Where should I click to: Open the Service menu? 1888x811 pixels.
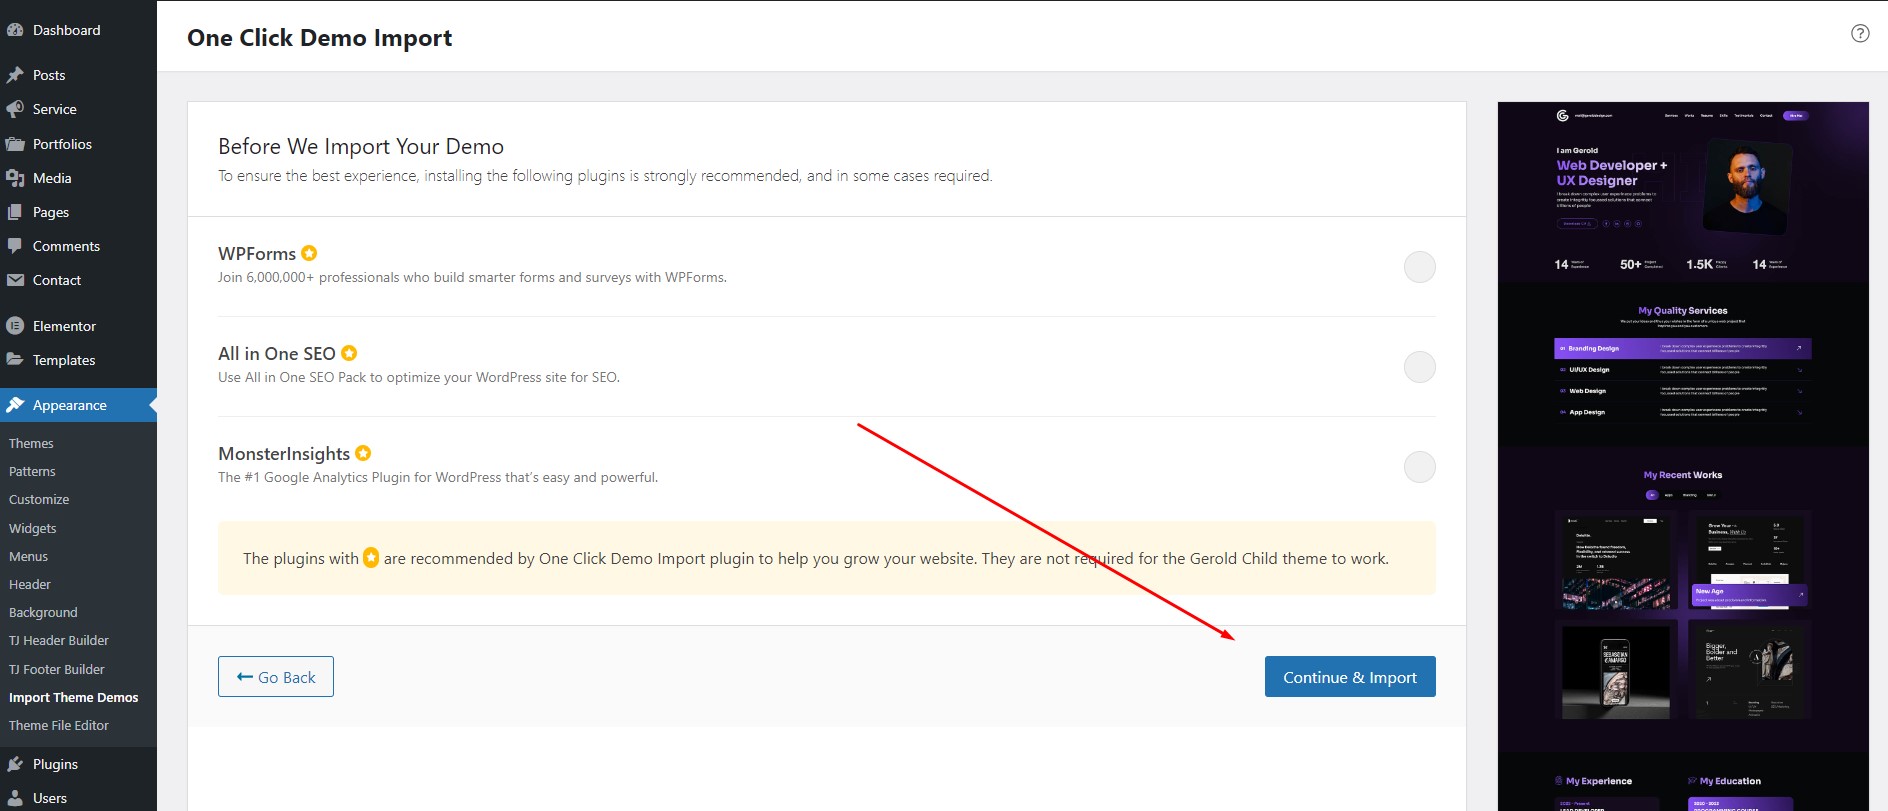click(x=78, y=109)
